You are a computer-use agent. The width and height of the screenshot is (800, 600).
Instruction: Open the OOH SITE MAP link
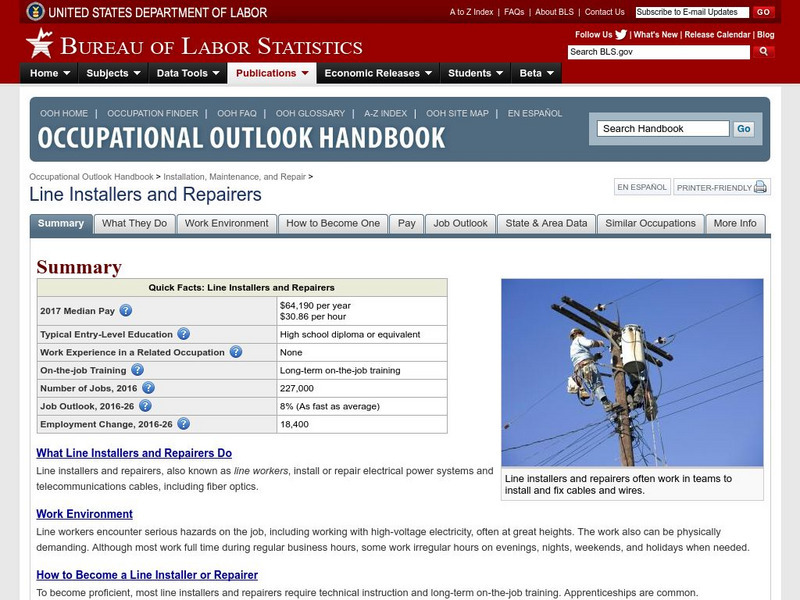pos(457,113)
